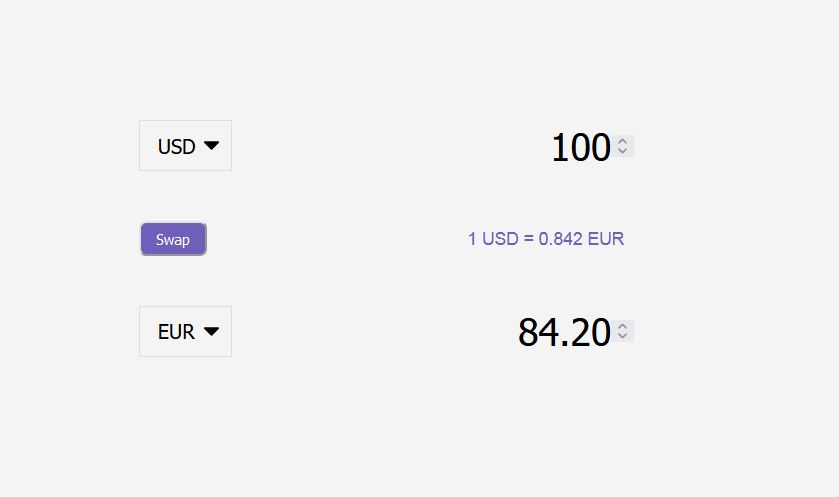Open the USD currency dropdown
The width and height of the screenshot is (839, 497).
pyautogui.click(x=186, y=146)
